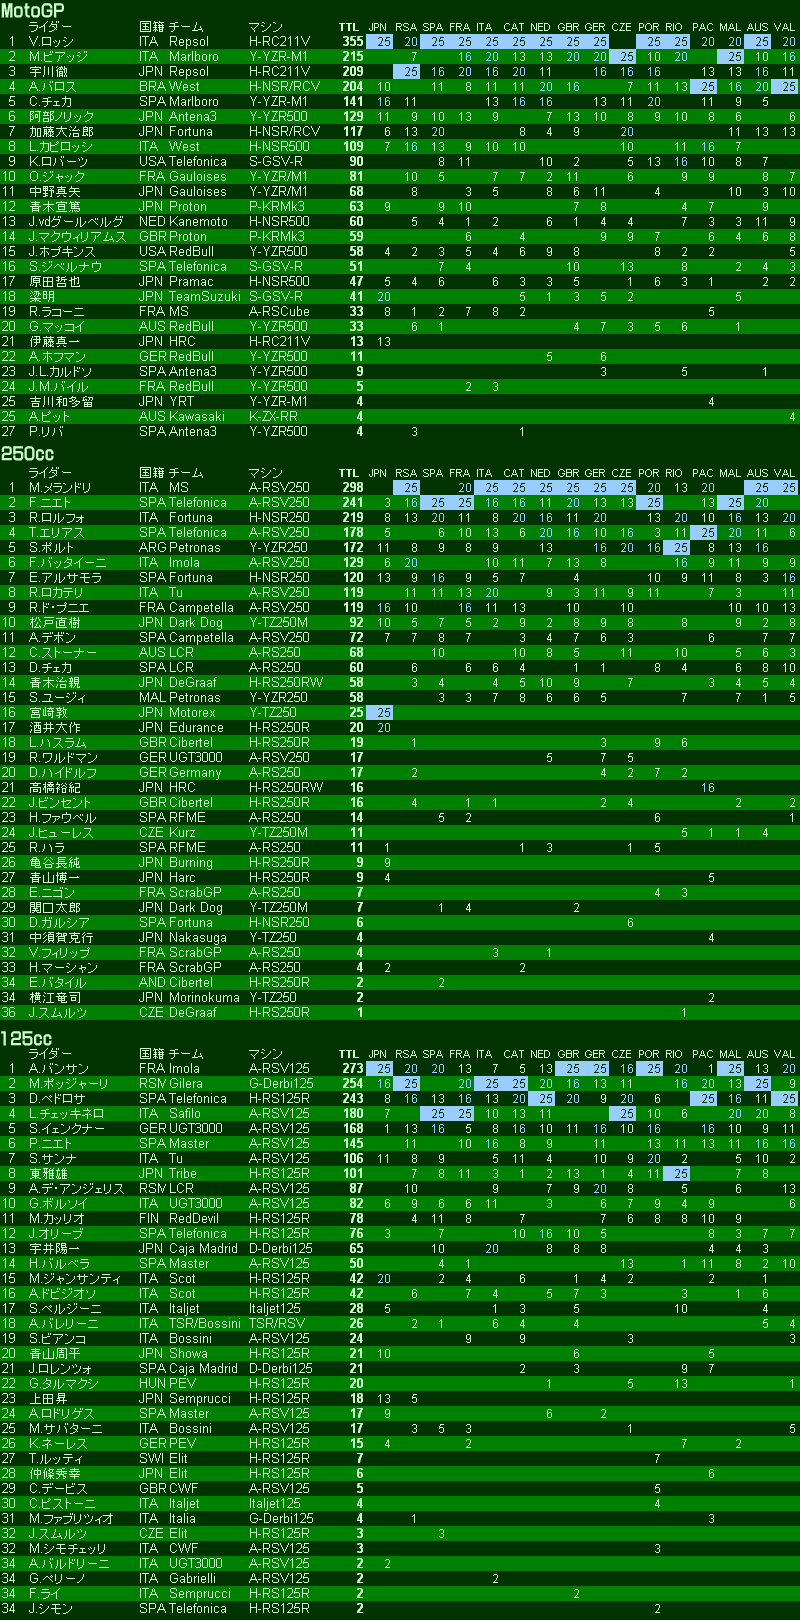Click total points value 355
Viewport: 800px width, 1620px height.
(x=352, y=42)
